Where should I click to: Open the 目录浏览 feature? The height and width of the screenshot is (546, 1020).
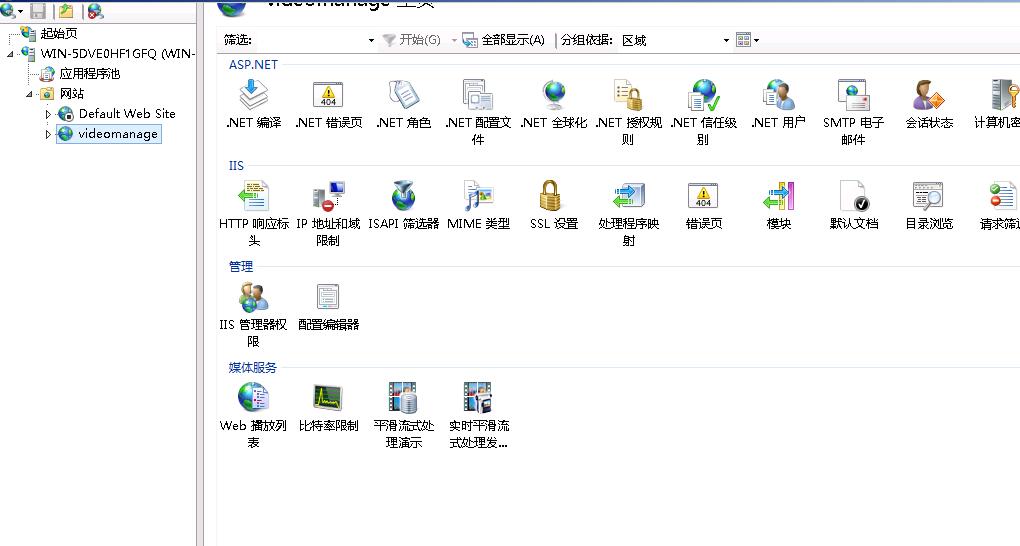click(928, 206)
